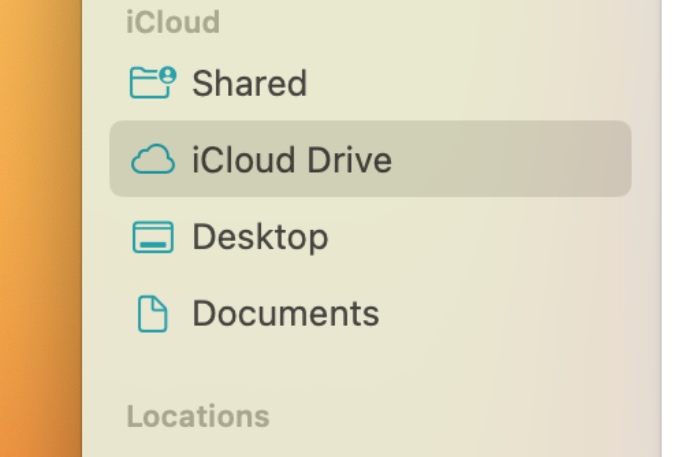The image size is (700, 457).
Task: Open Shared from the iCloud sidebar section
Action: (249, 83)
